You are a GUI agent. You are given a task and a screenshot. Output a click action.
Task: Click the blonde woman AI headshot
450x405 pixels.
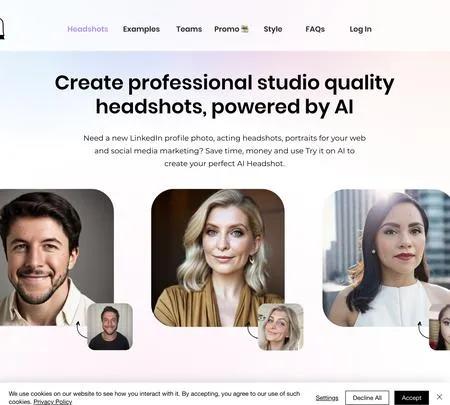point(218,258)
